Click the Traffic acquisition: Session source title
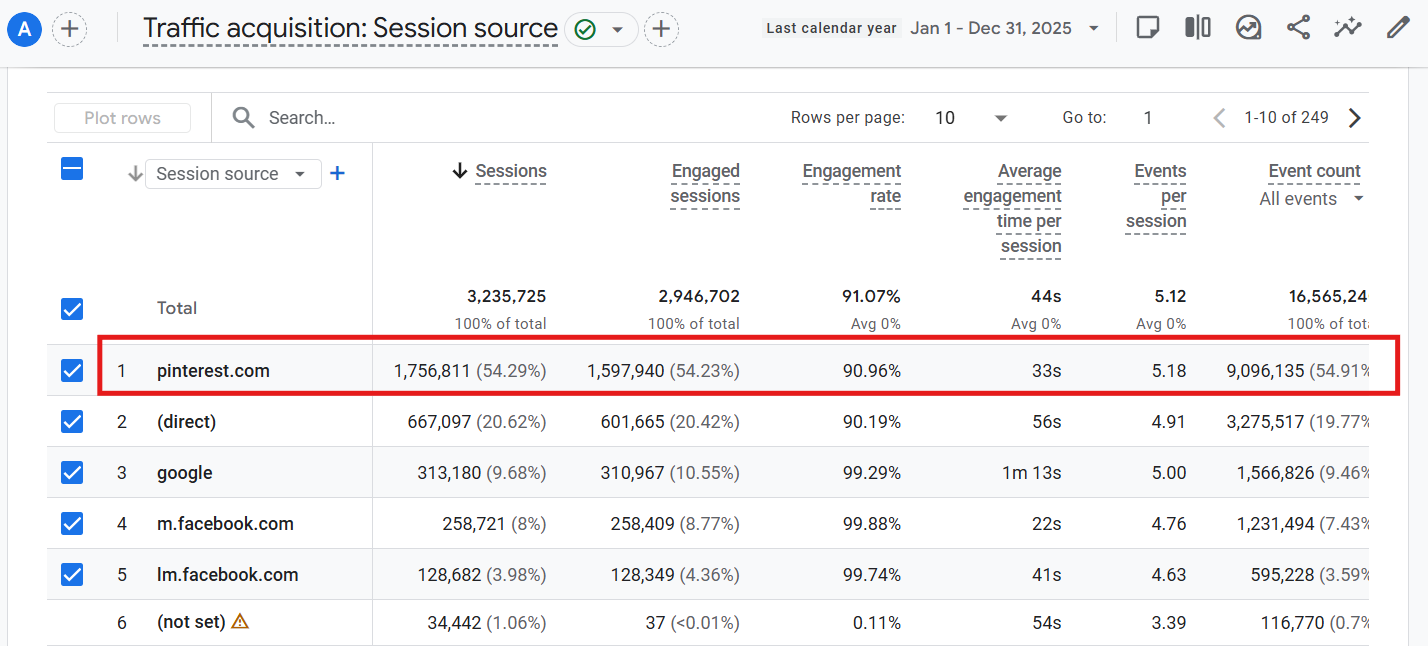Image resolution: width=1428 pixels, height=646 pixels. [x=350, y=29]
